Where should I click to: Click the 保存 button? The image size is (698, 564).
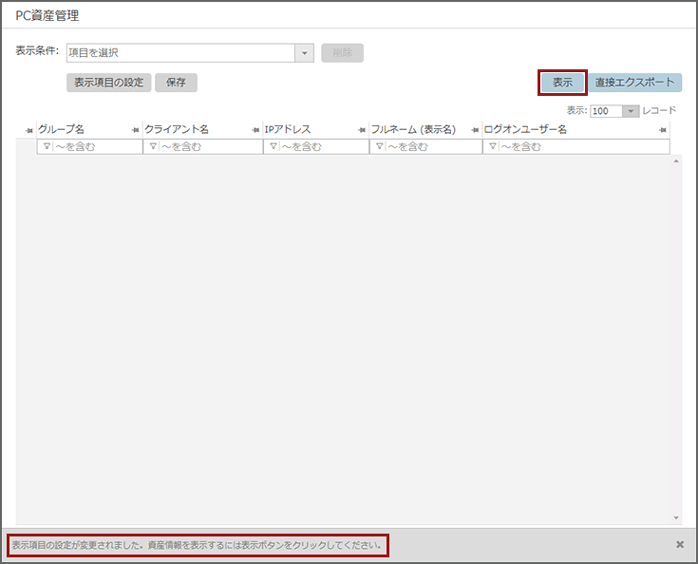[176, 82]
